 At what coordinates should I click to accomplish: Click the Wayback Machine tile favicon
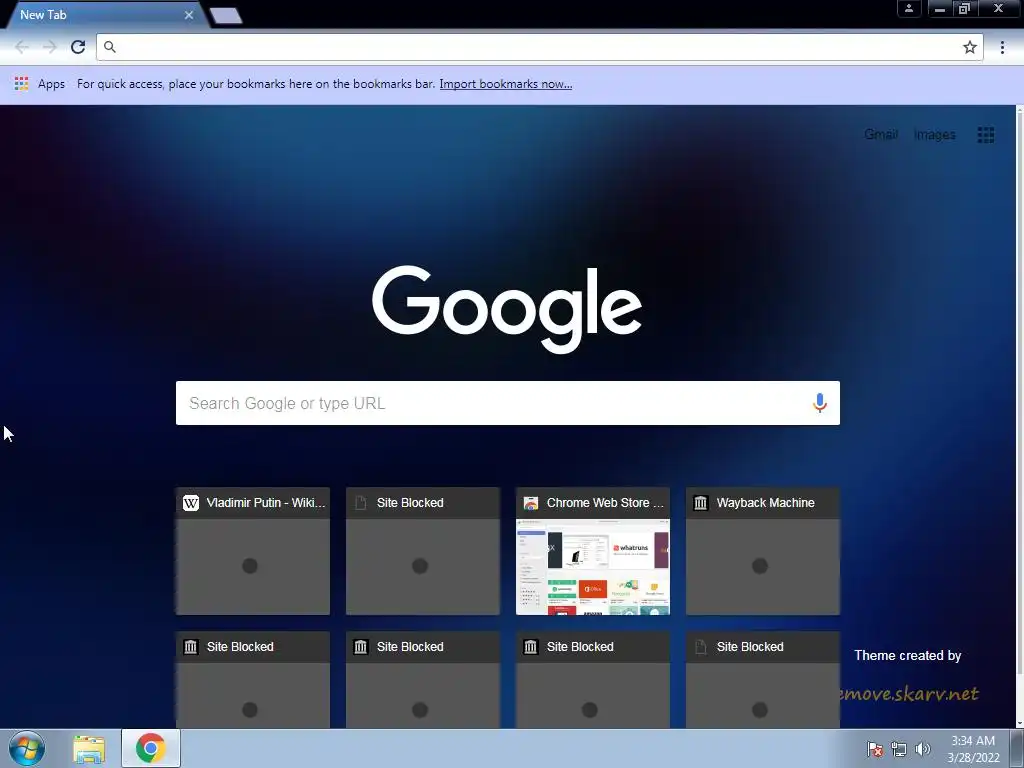[701, 503]
